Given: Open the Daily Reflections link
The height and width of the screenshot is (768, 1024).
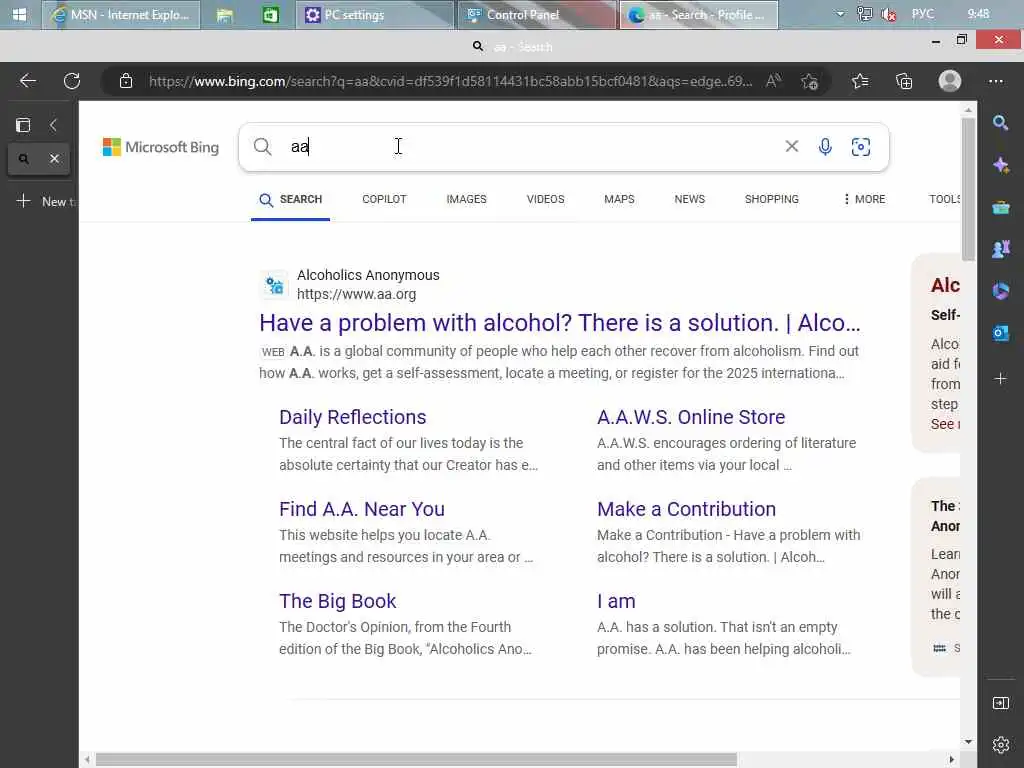Looking at the screenshot, I should coord(353,417).
